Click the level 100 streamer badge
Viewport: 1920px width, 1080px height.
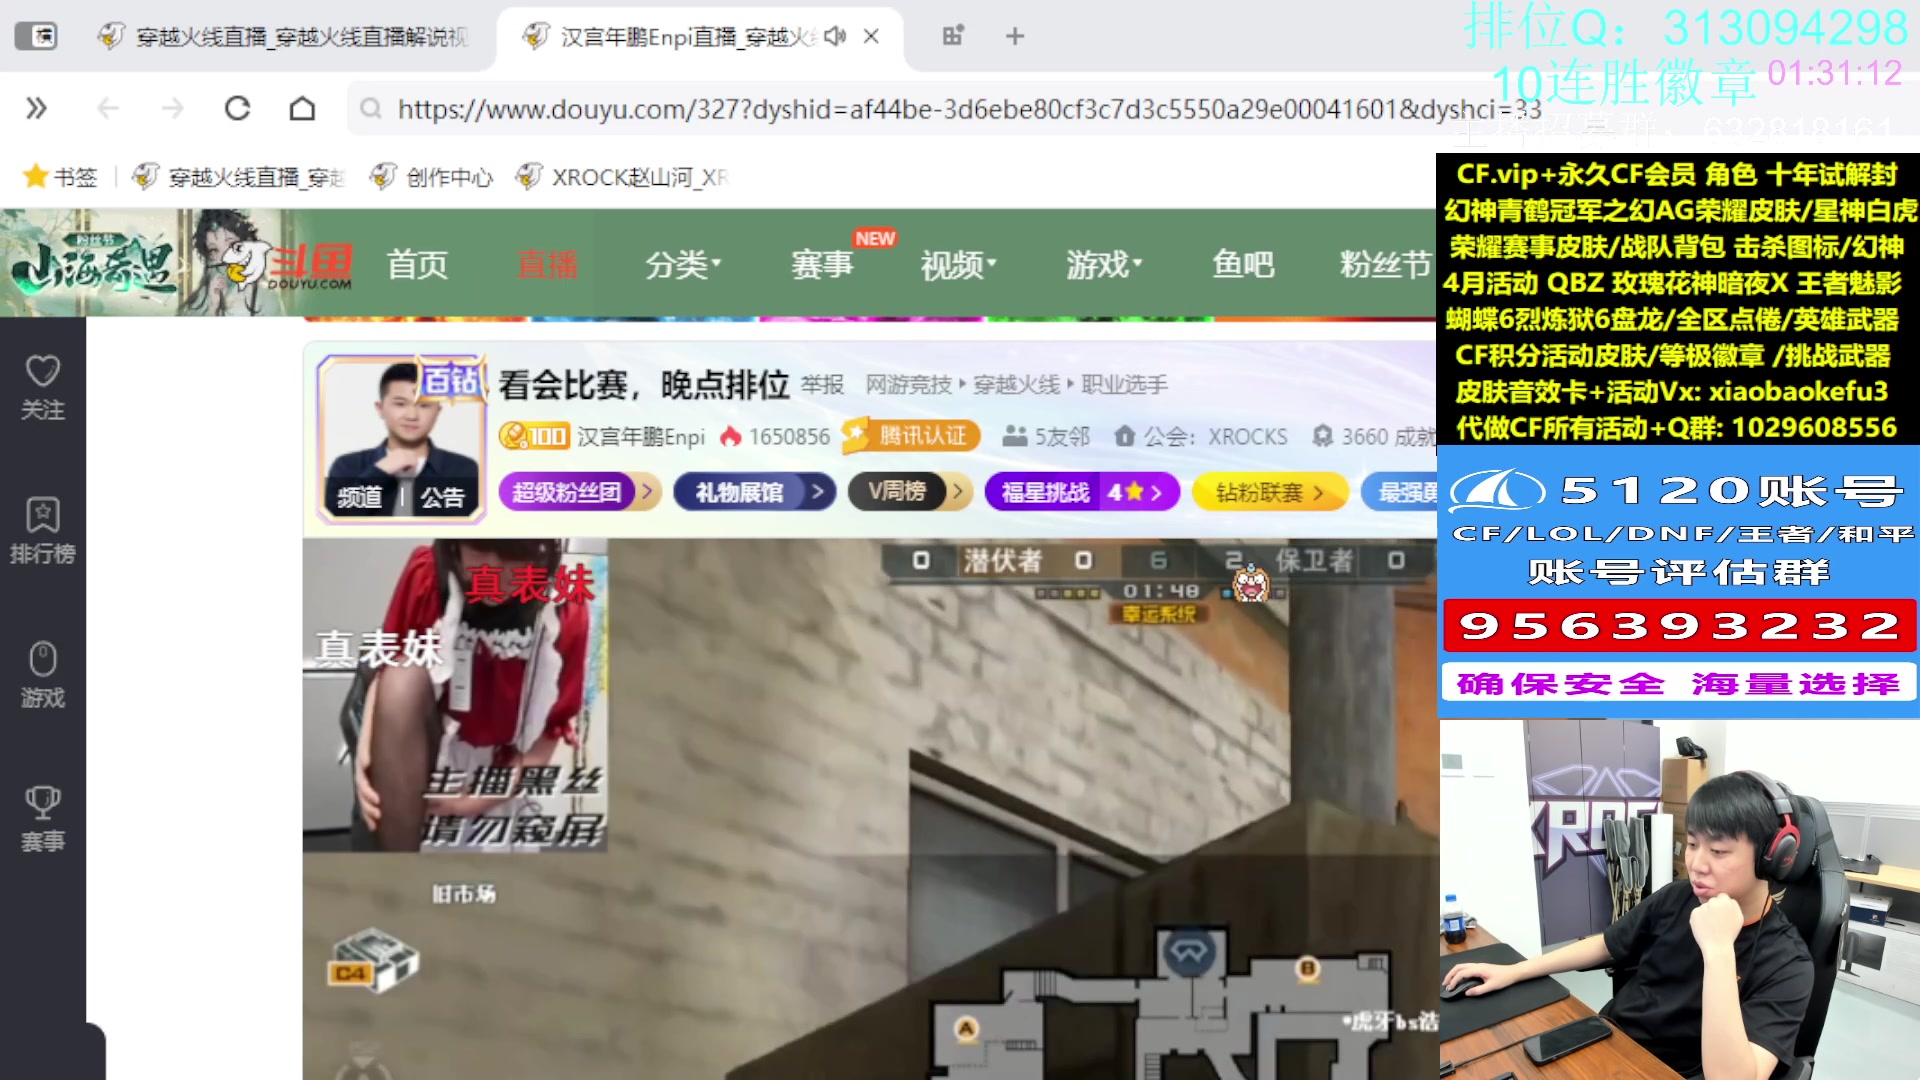pos(534,436)
